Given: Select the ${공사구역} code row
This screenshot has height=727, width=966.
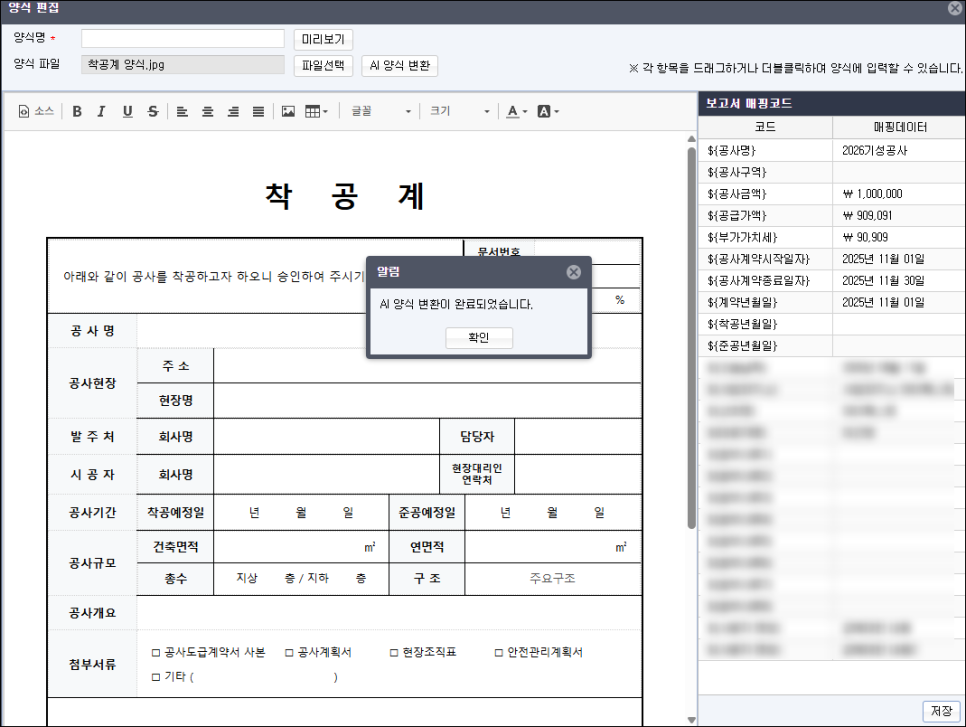Looking at the screenshot, I should click(832, 173).
